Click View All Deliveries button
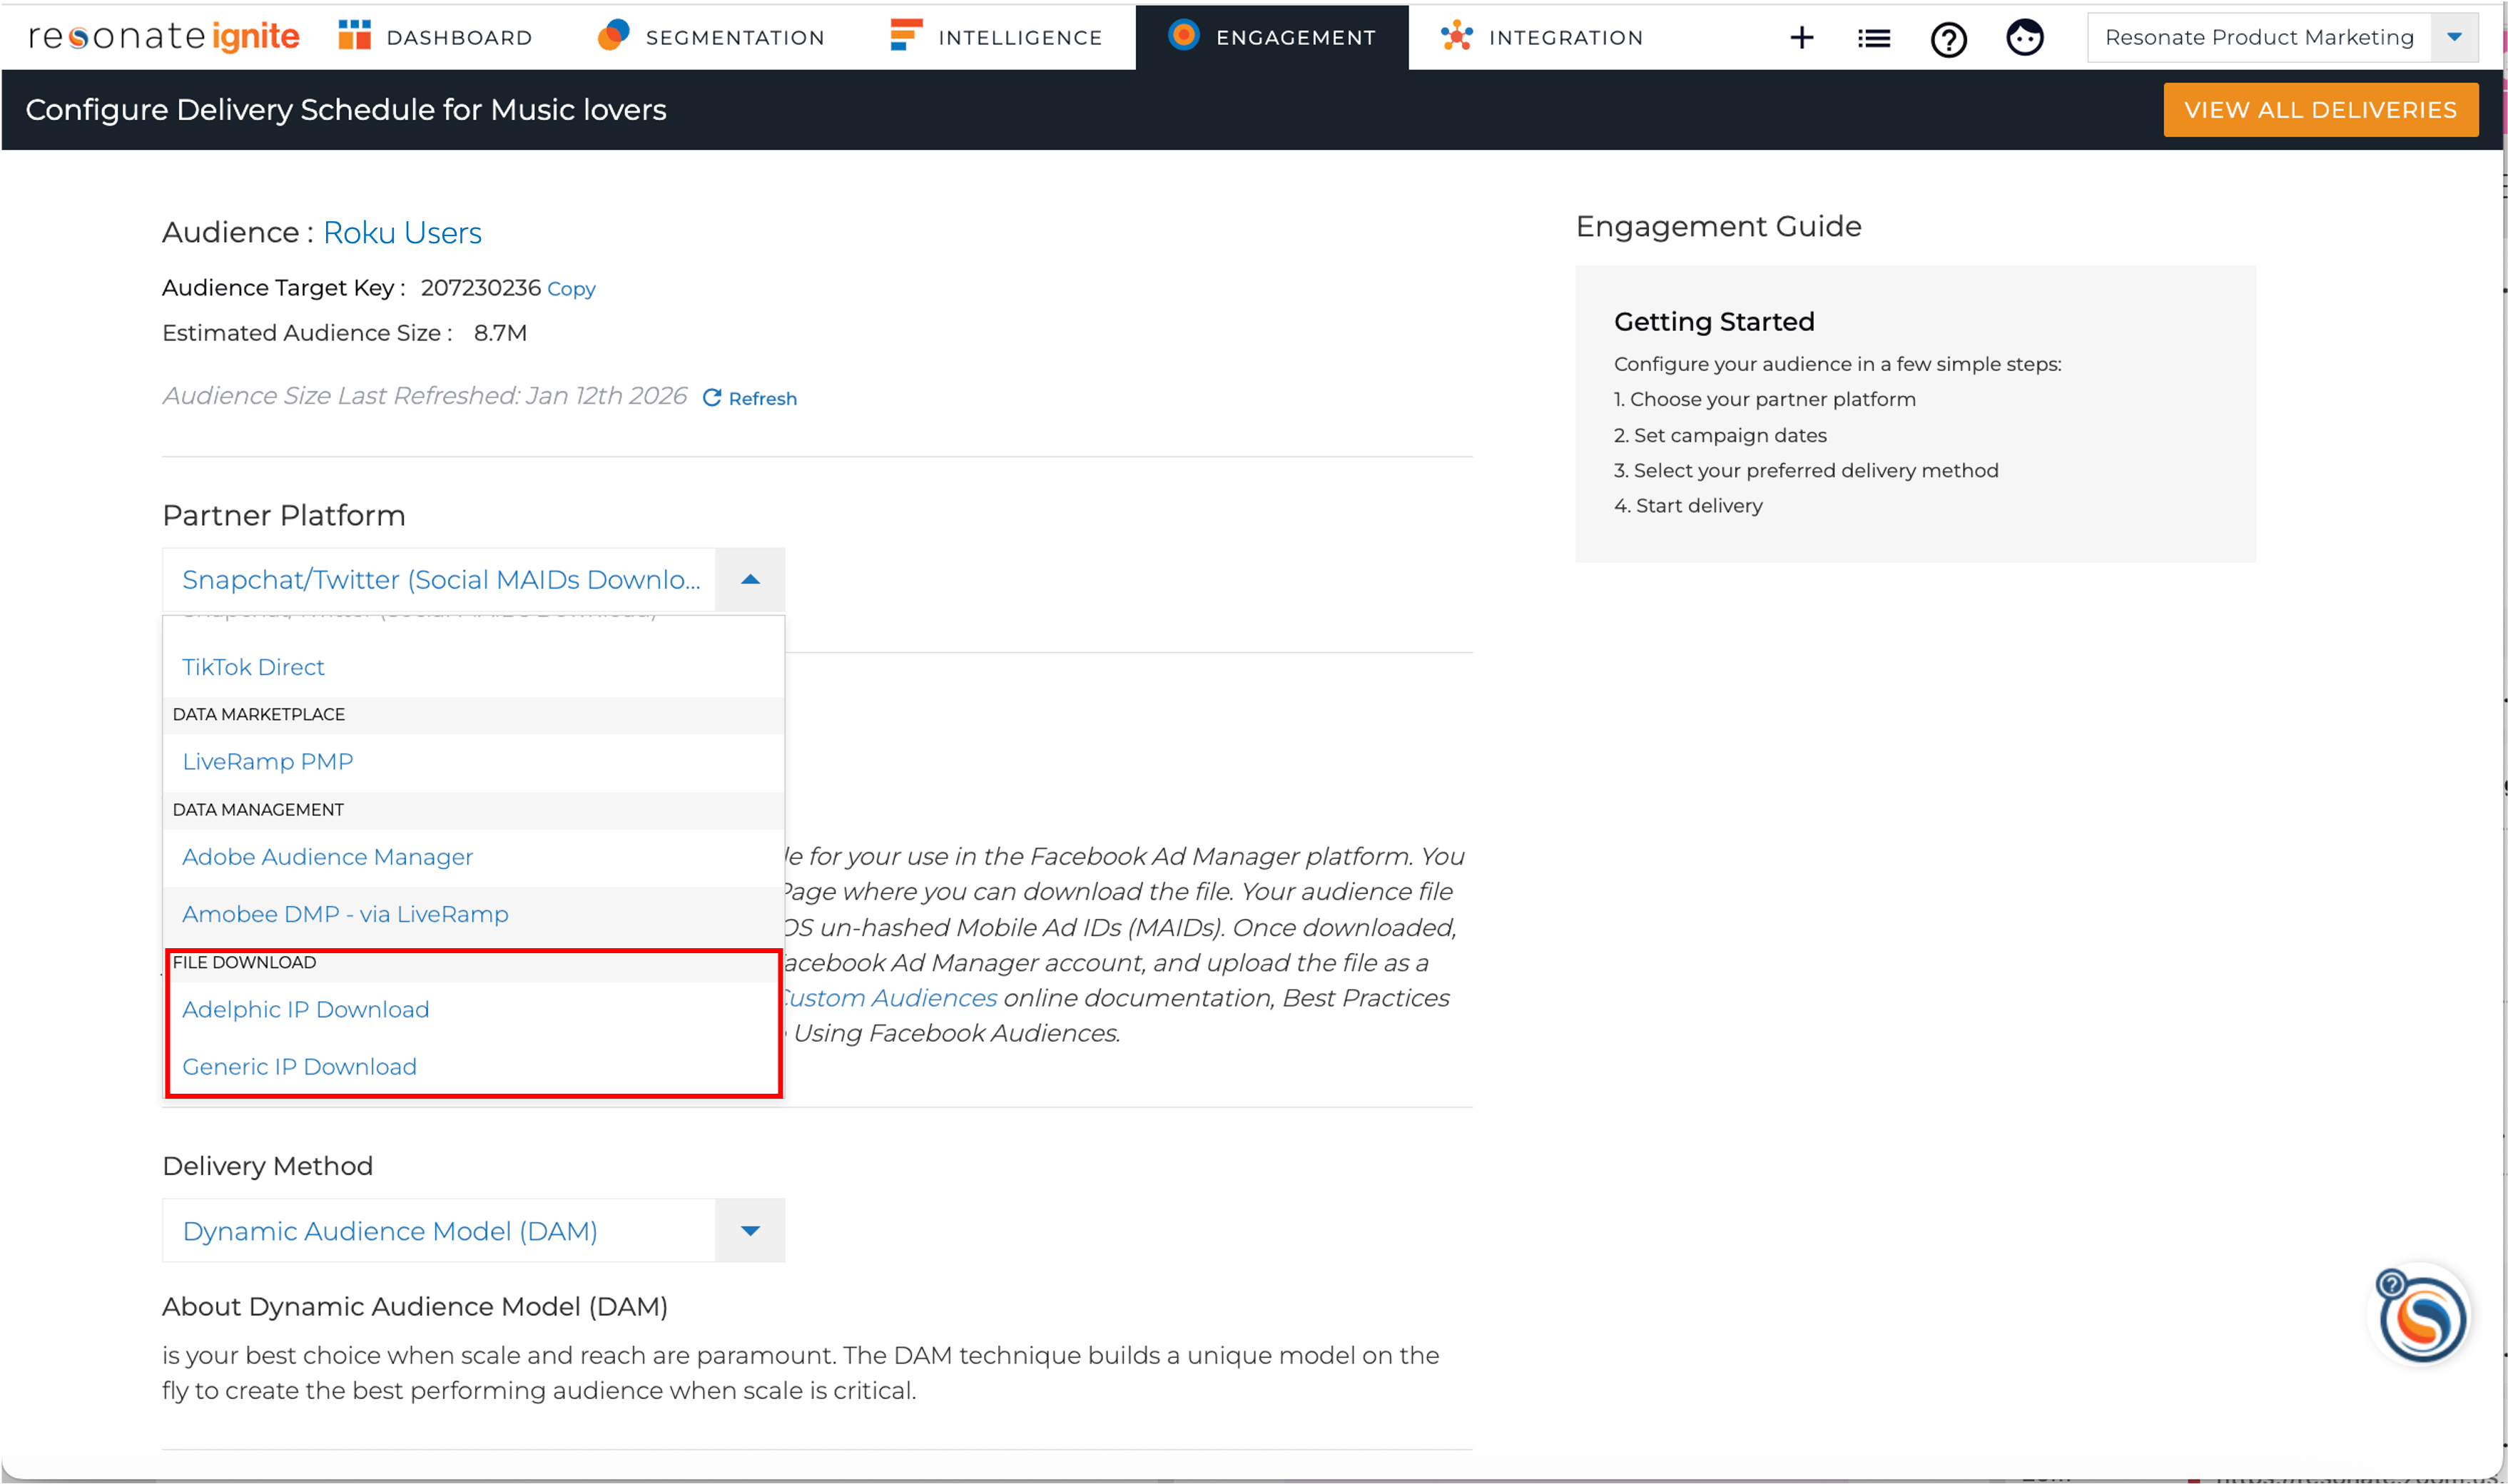This screenshot has height=1484, width=2508. click(2321, 110)
